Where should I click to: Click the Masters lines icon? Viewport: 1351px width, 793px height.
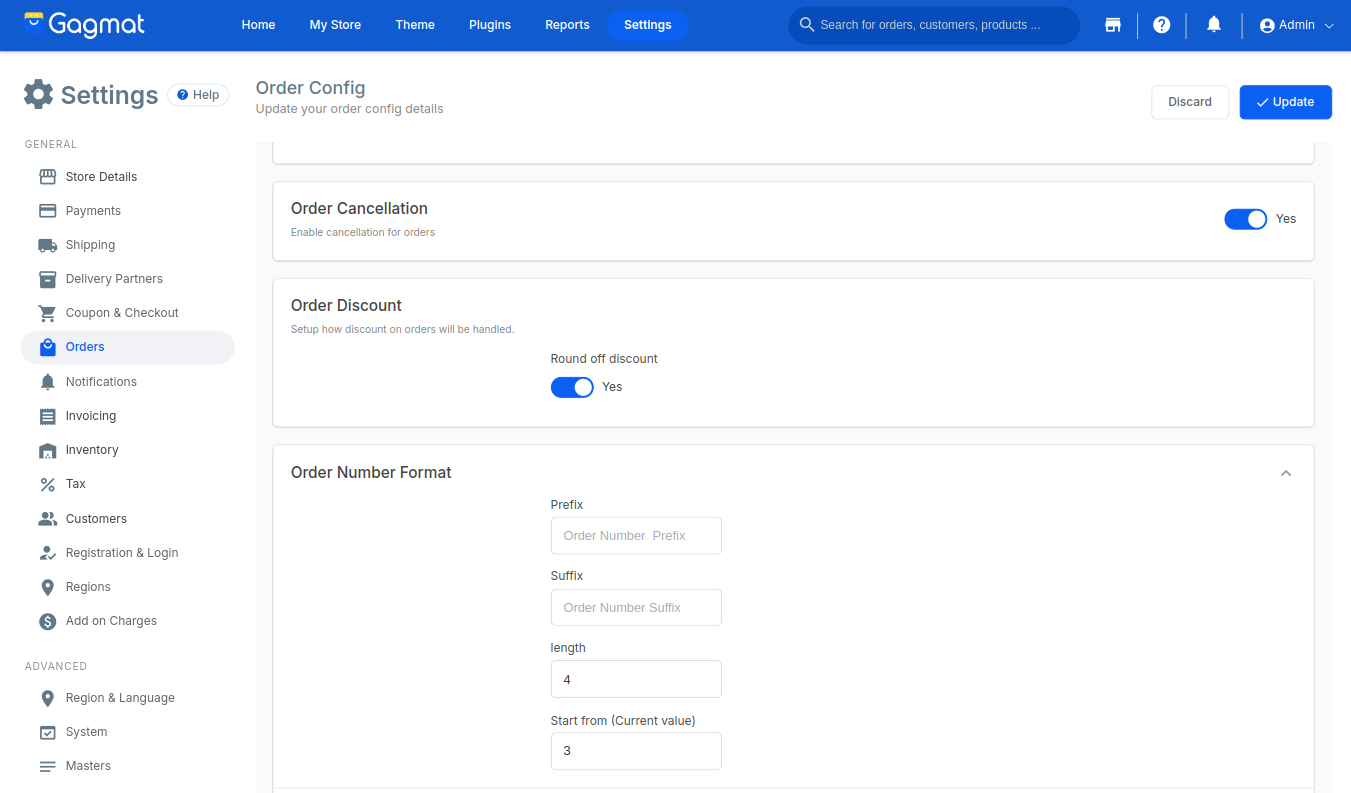[47, 766]
